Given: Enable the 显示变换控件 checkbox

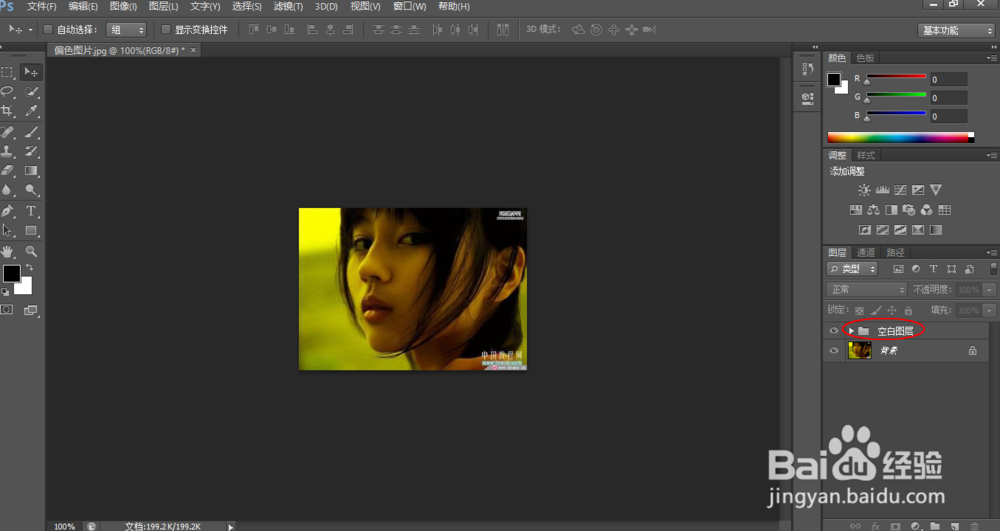Looking at the screenshot, I should (x=166, y=29).
